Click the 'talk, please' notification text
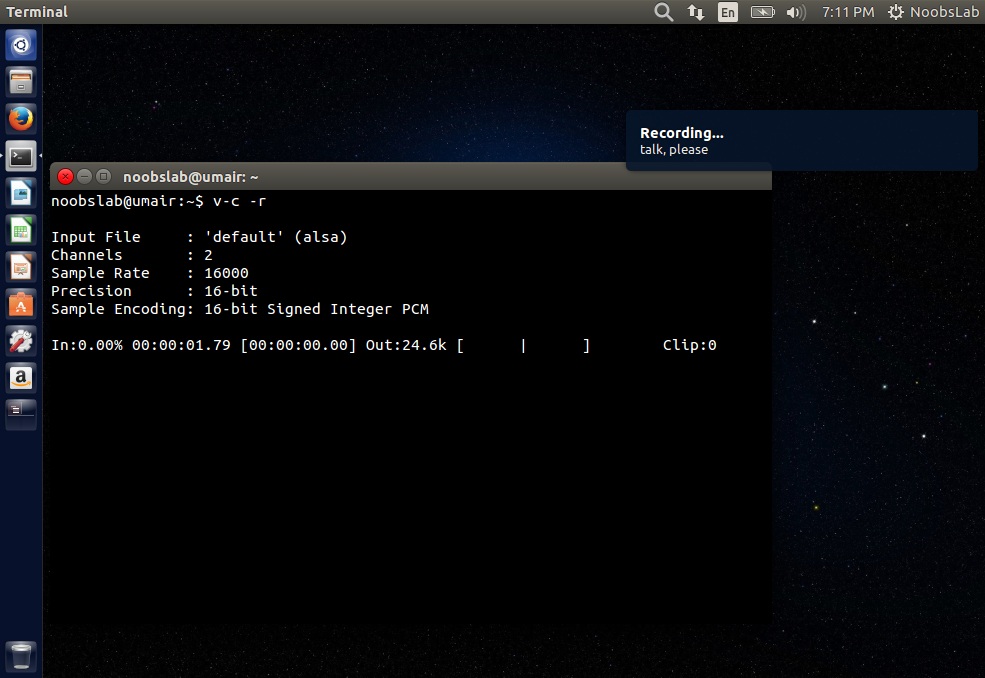The height and width of the screenshot is (678, 985). 674,150
